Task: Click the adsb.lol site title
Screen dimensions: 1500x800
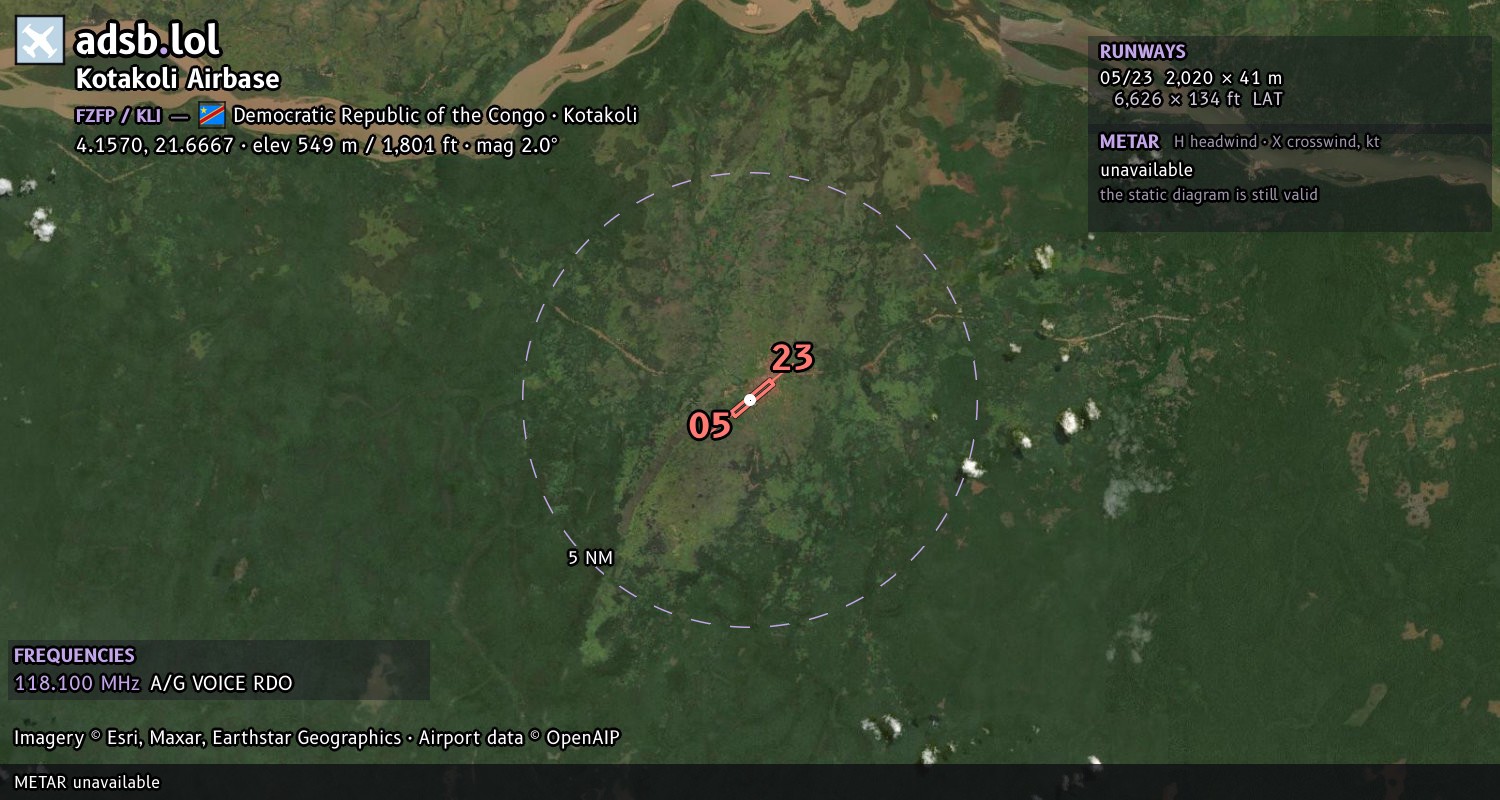Action: [x=147, y=41]
